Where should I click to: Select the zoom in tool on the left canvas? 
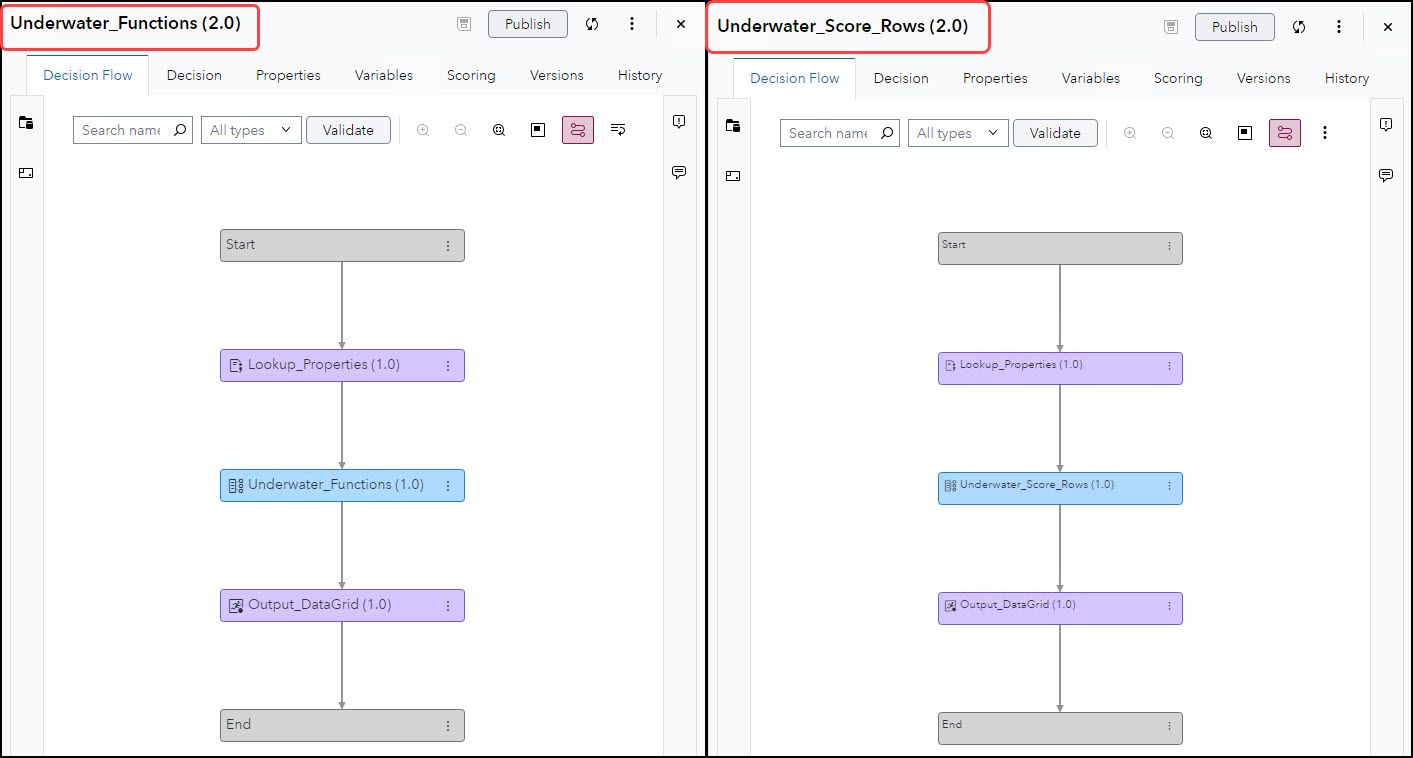pyautogui.click(x=422, y=130)
